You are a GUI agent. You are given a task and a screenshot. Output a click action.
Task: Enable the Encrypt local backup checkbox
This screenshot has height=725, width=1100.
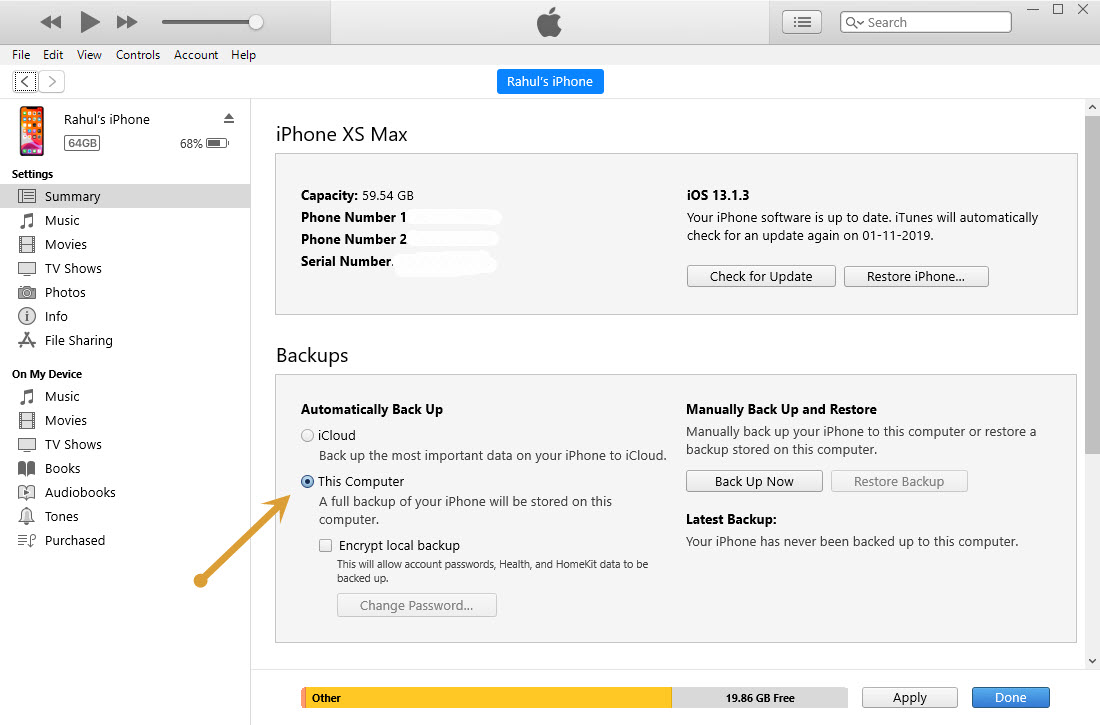coord(326,545)
